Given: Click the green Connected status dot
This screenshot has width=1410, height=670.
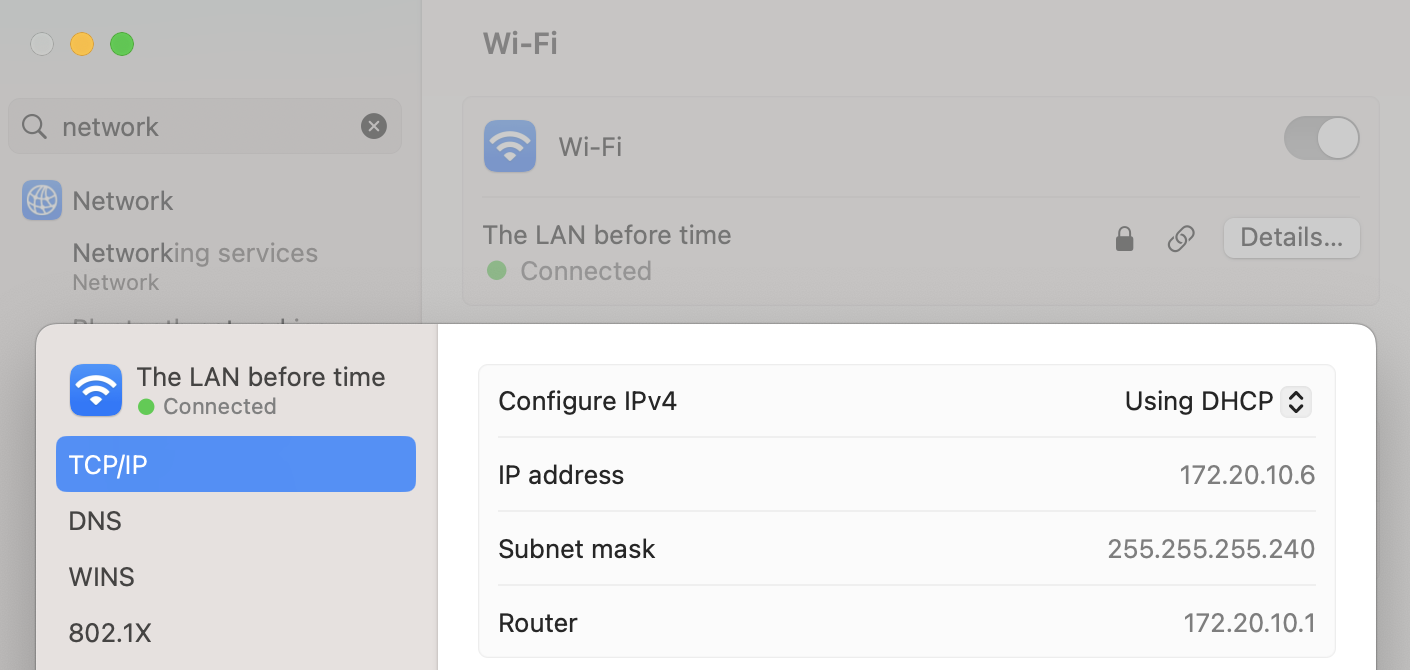Looking at the screenshot, I should (x=496, y=271).
